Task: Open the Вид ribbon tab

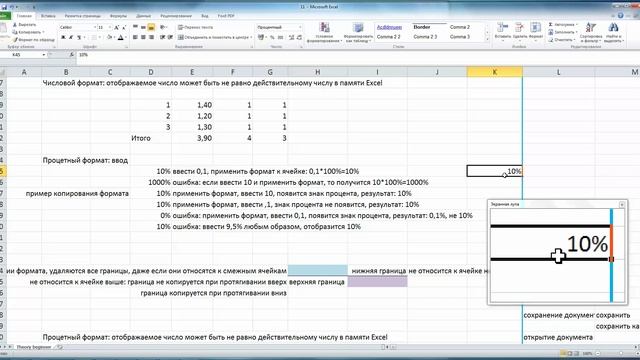Action: [x=205, y=16]
